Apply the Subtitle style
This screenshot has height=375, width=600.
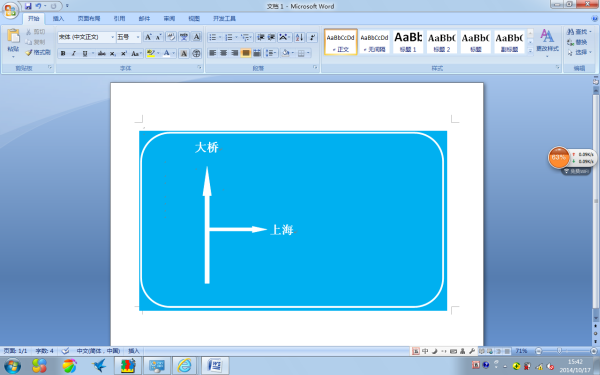pyautogui.click(x=509, y=42)
